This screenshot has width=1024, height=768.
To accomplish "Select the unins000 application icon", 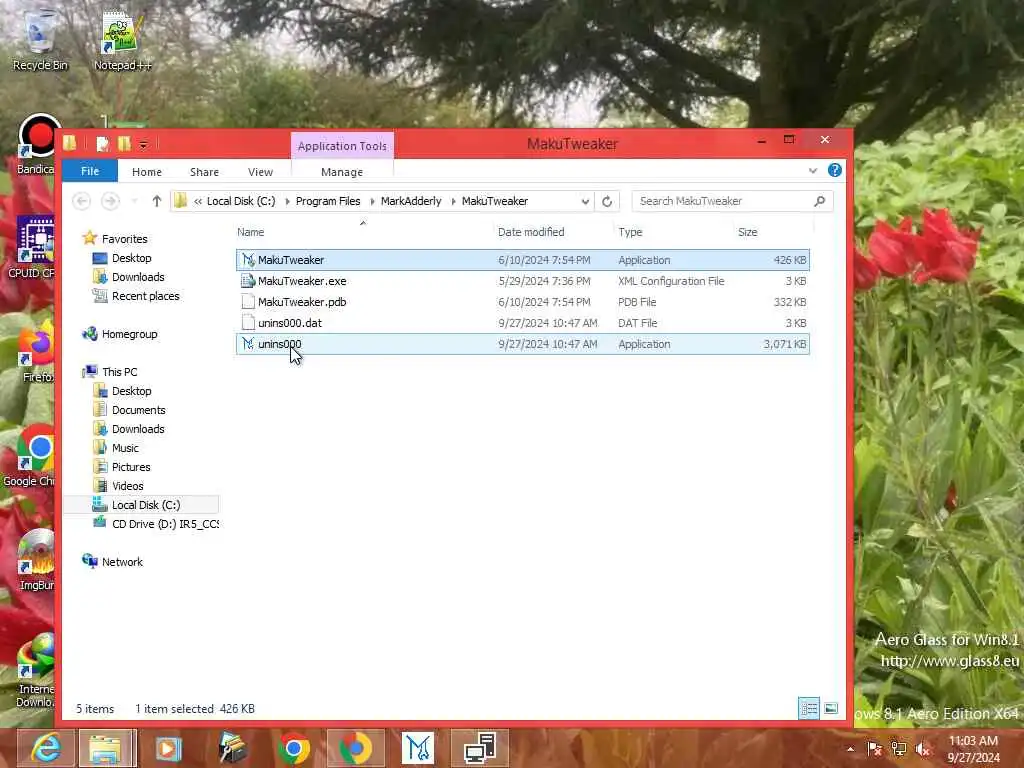I will click(248, 344).
